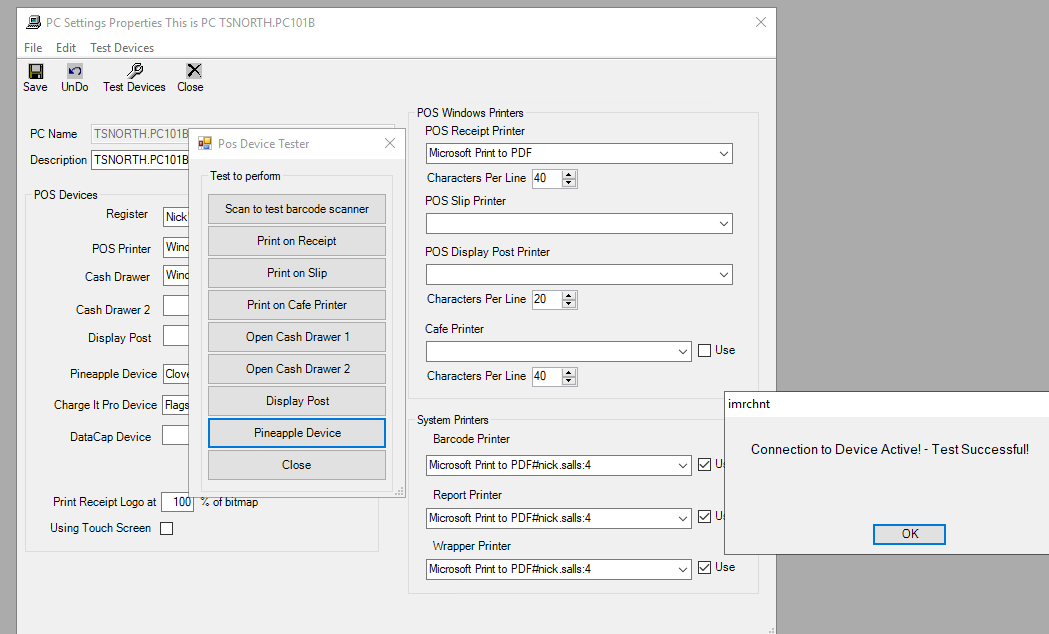Expand Report Printer dropdown
The image size is (1049, 634).
tap(682, 518)
